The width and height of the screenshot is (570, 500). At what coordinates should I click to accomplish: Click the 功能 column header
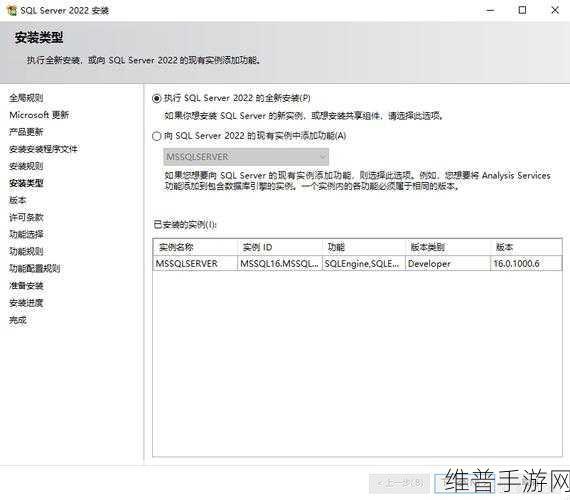(x=364, y=247)
